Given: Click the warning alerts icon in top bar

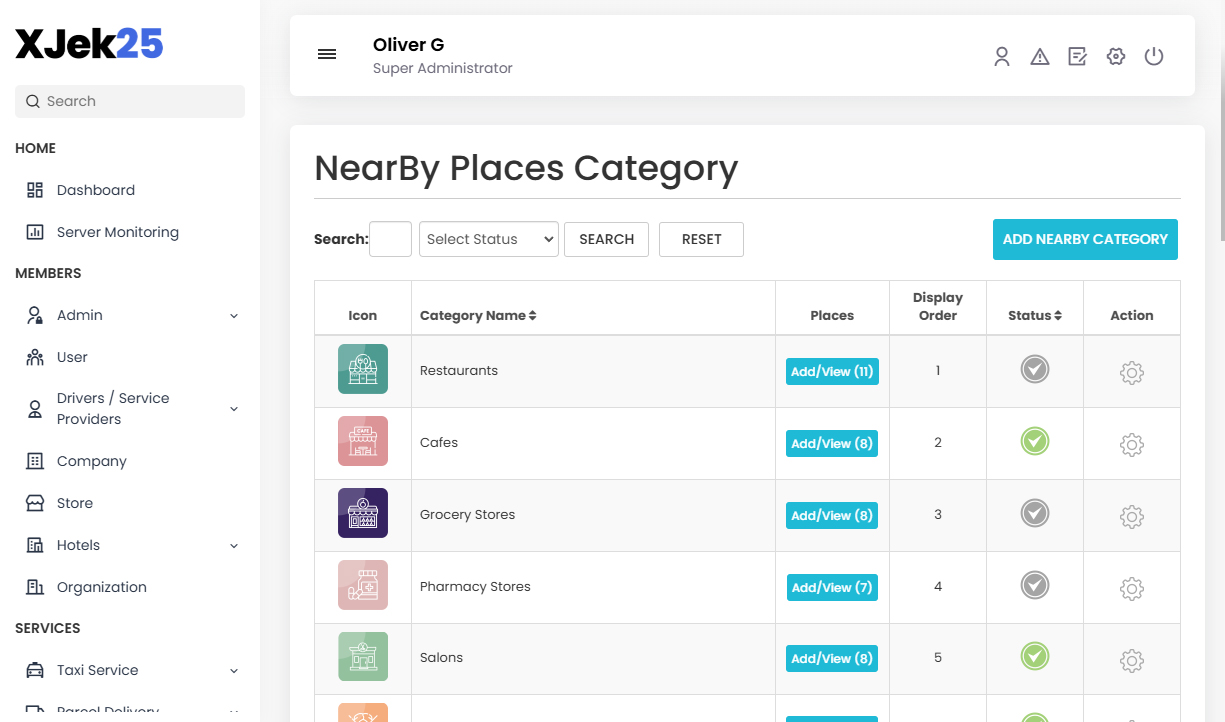Looking at the screenshot, I should click(1039, 56).
